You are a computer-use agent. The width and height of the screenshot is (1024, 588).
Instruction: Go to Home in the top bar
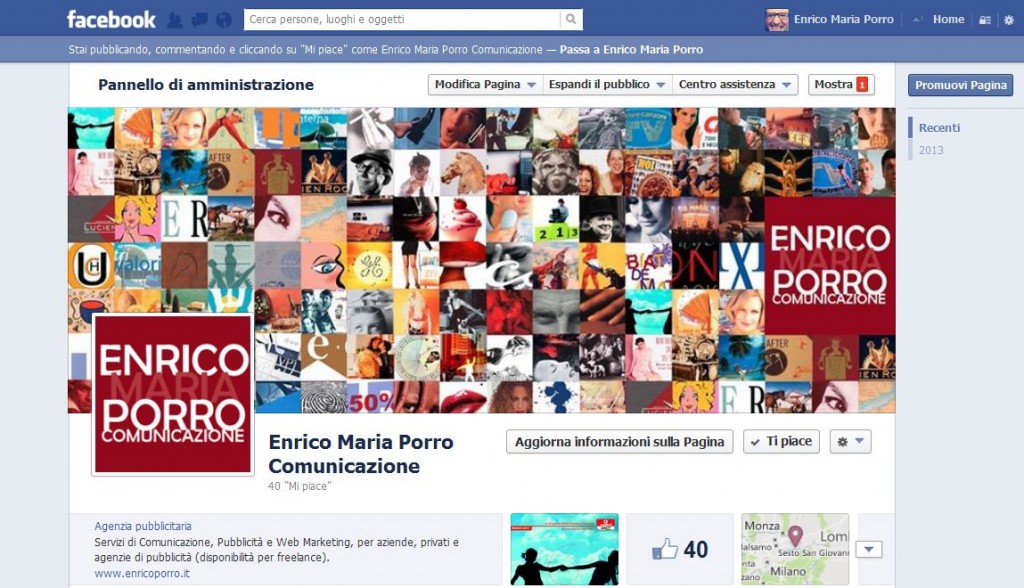(x=948, y=20)
